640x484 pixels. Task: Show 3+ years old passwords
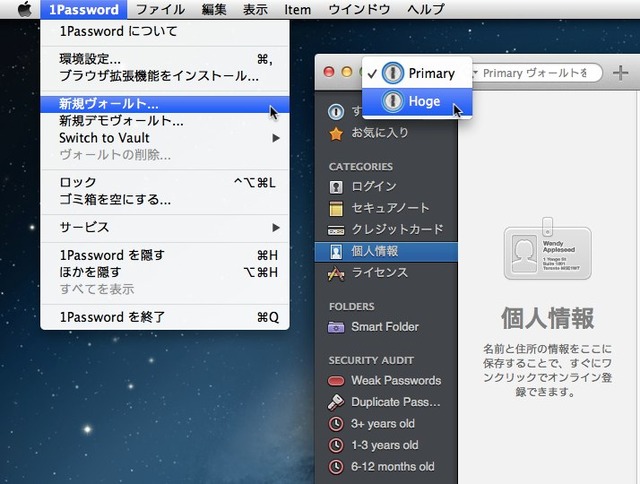[x=386, y=424]
